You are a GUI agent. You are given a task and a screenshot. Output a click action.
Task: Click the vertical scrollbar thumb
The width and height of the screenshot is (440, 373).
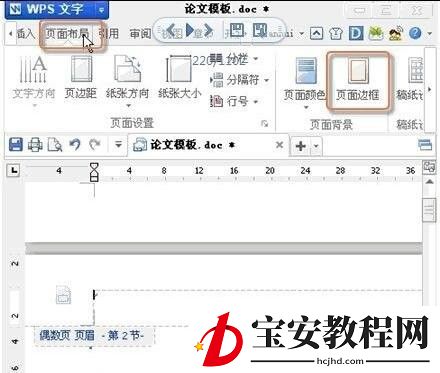[x=429, y=210]
